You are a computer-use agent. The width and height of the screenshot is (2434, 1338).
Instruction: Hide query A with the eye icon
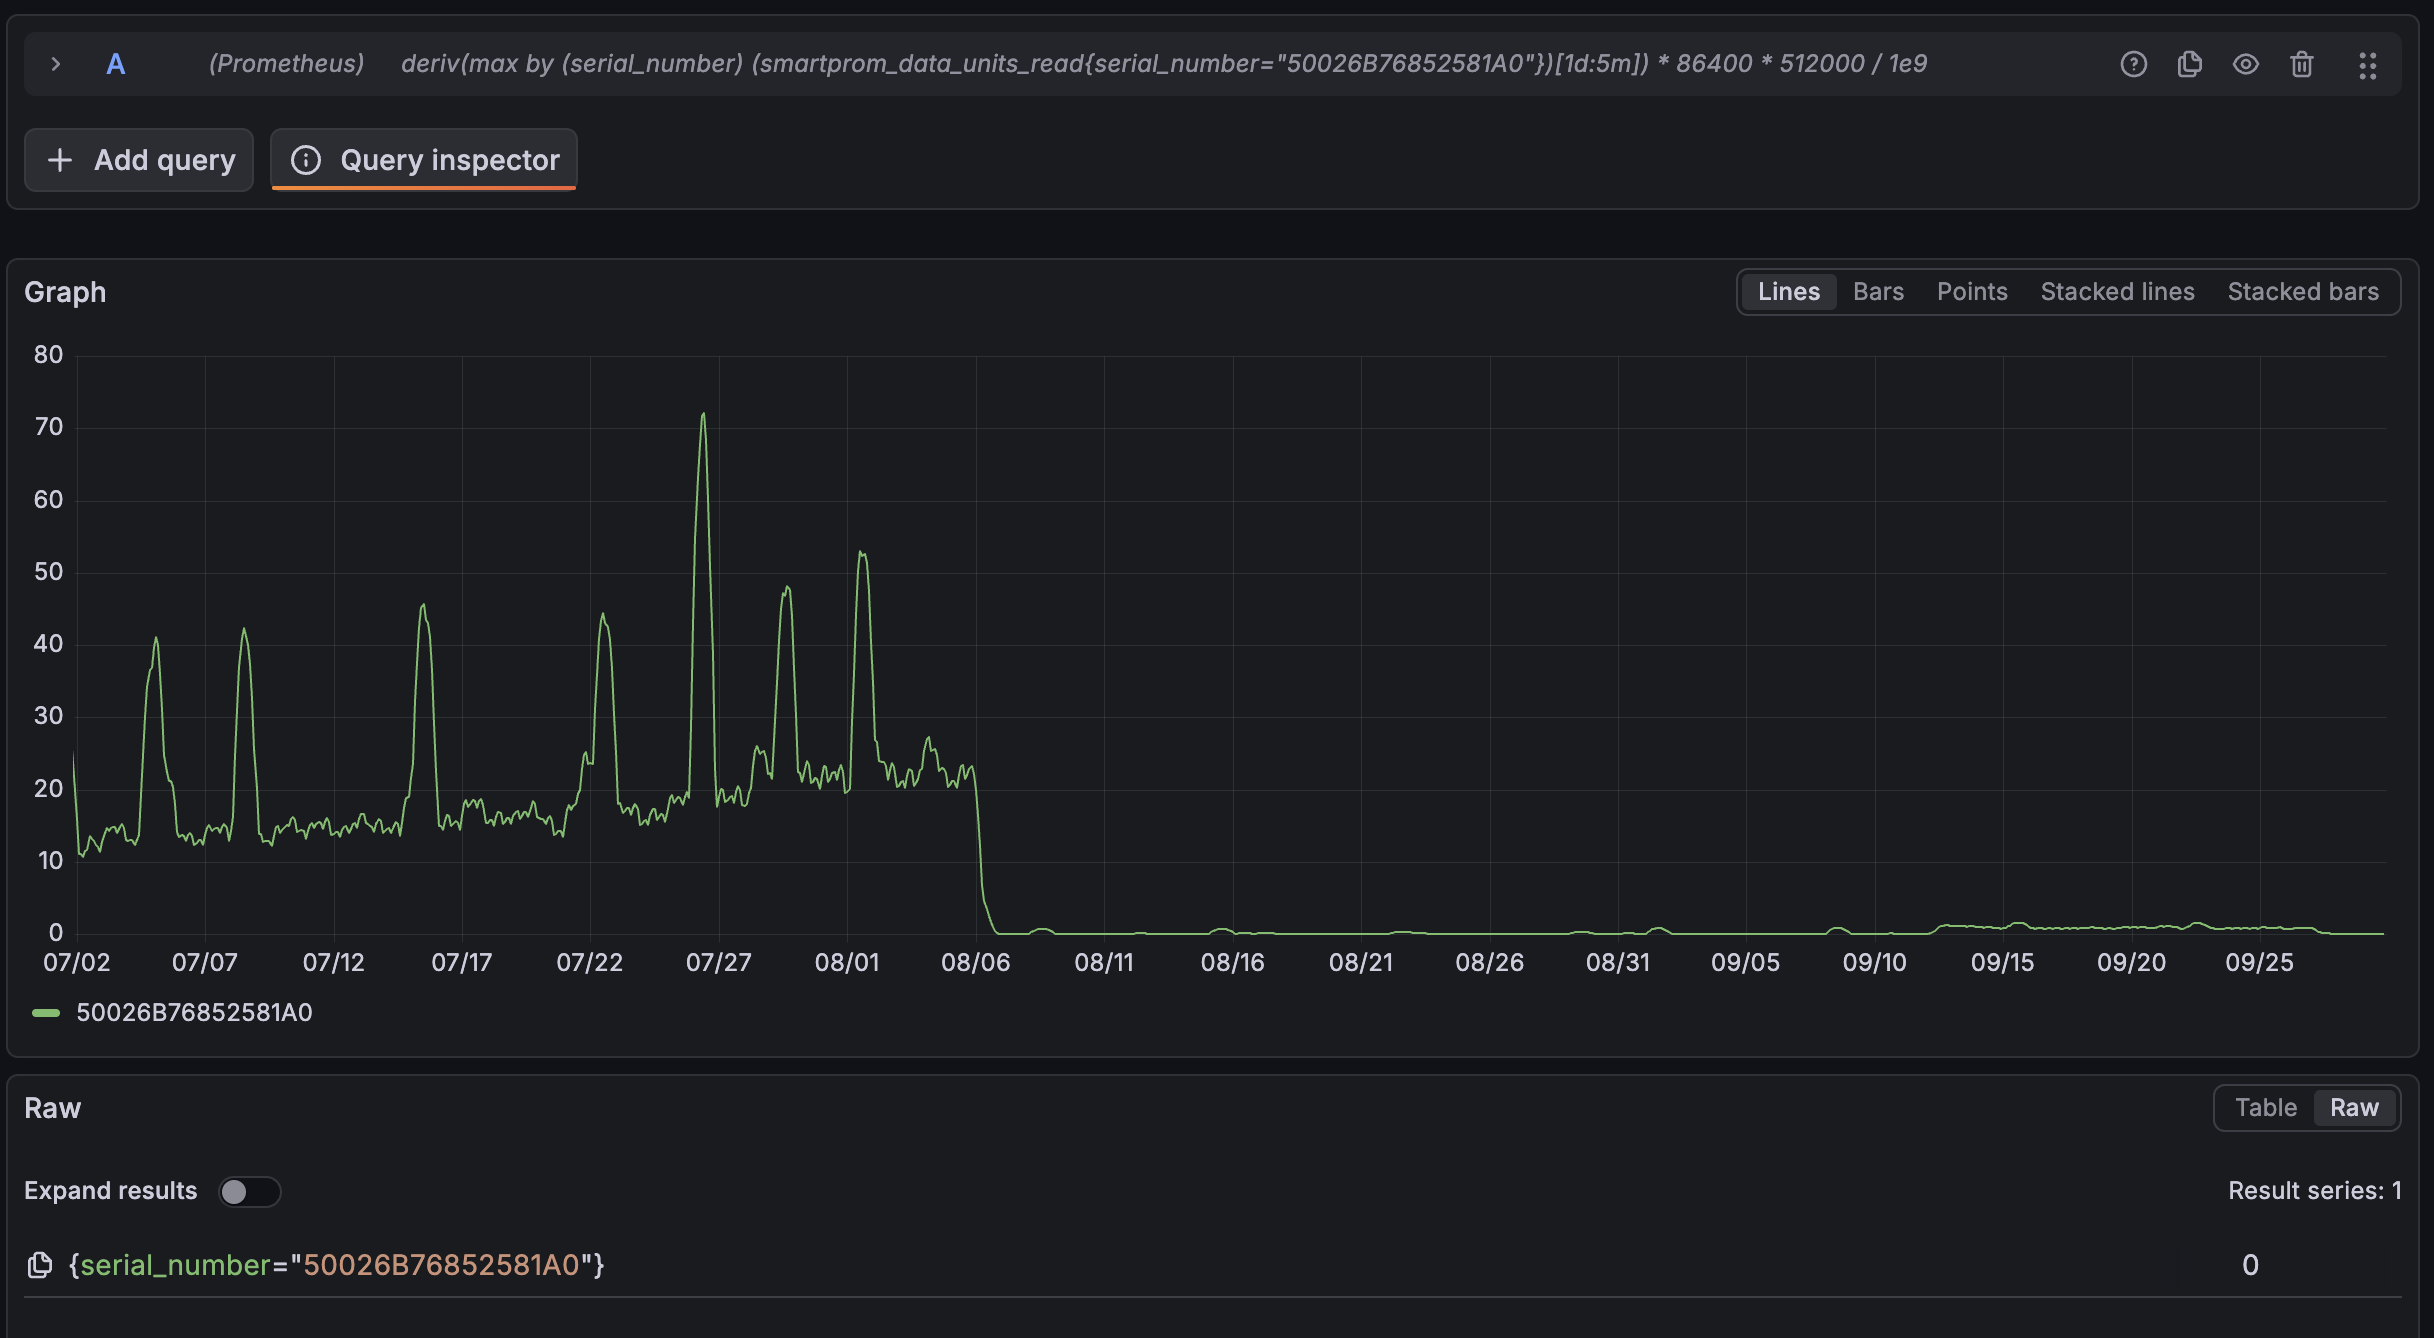coord(2245,64)
